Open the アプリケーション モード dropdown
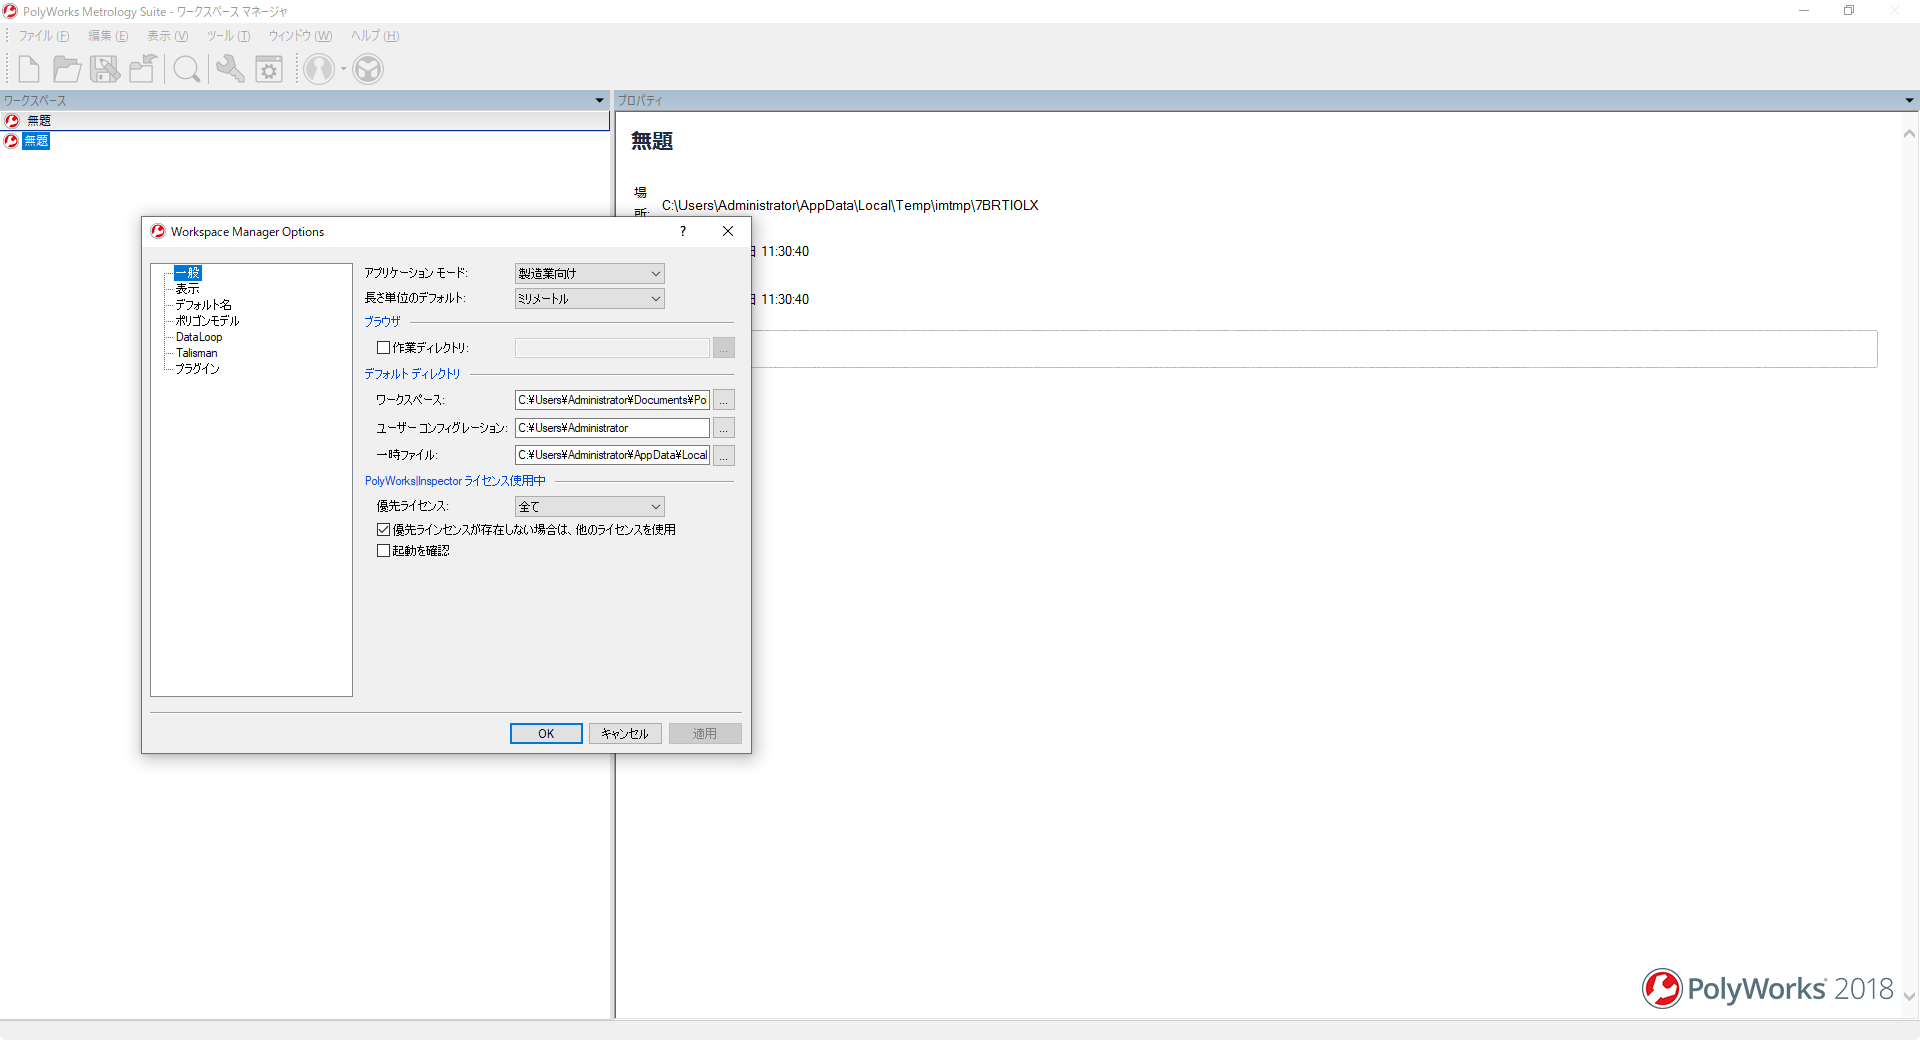Screen dimensions: 1920x1040 click(590, 273)
